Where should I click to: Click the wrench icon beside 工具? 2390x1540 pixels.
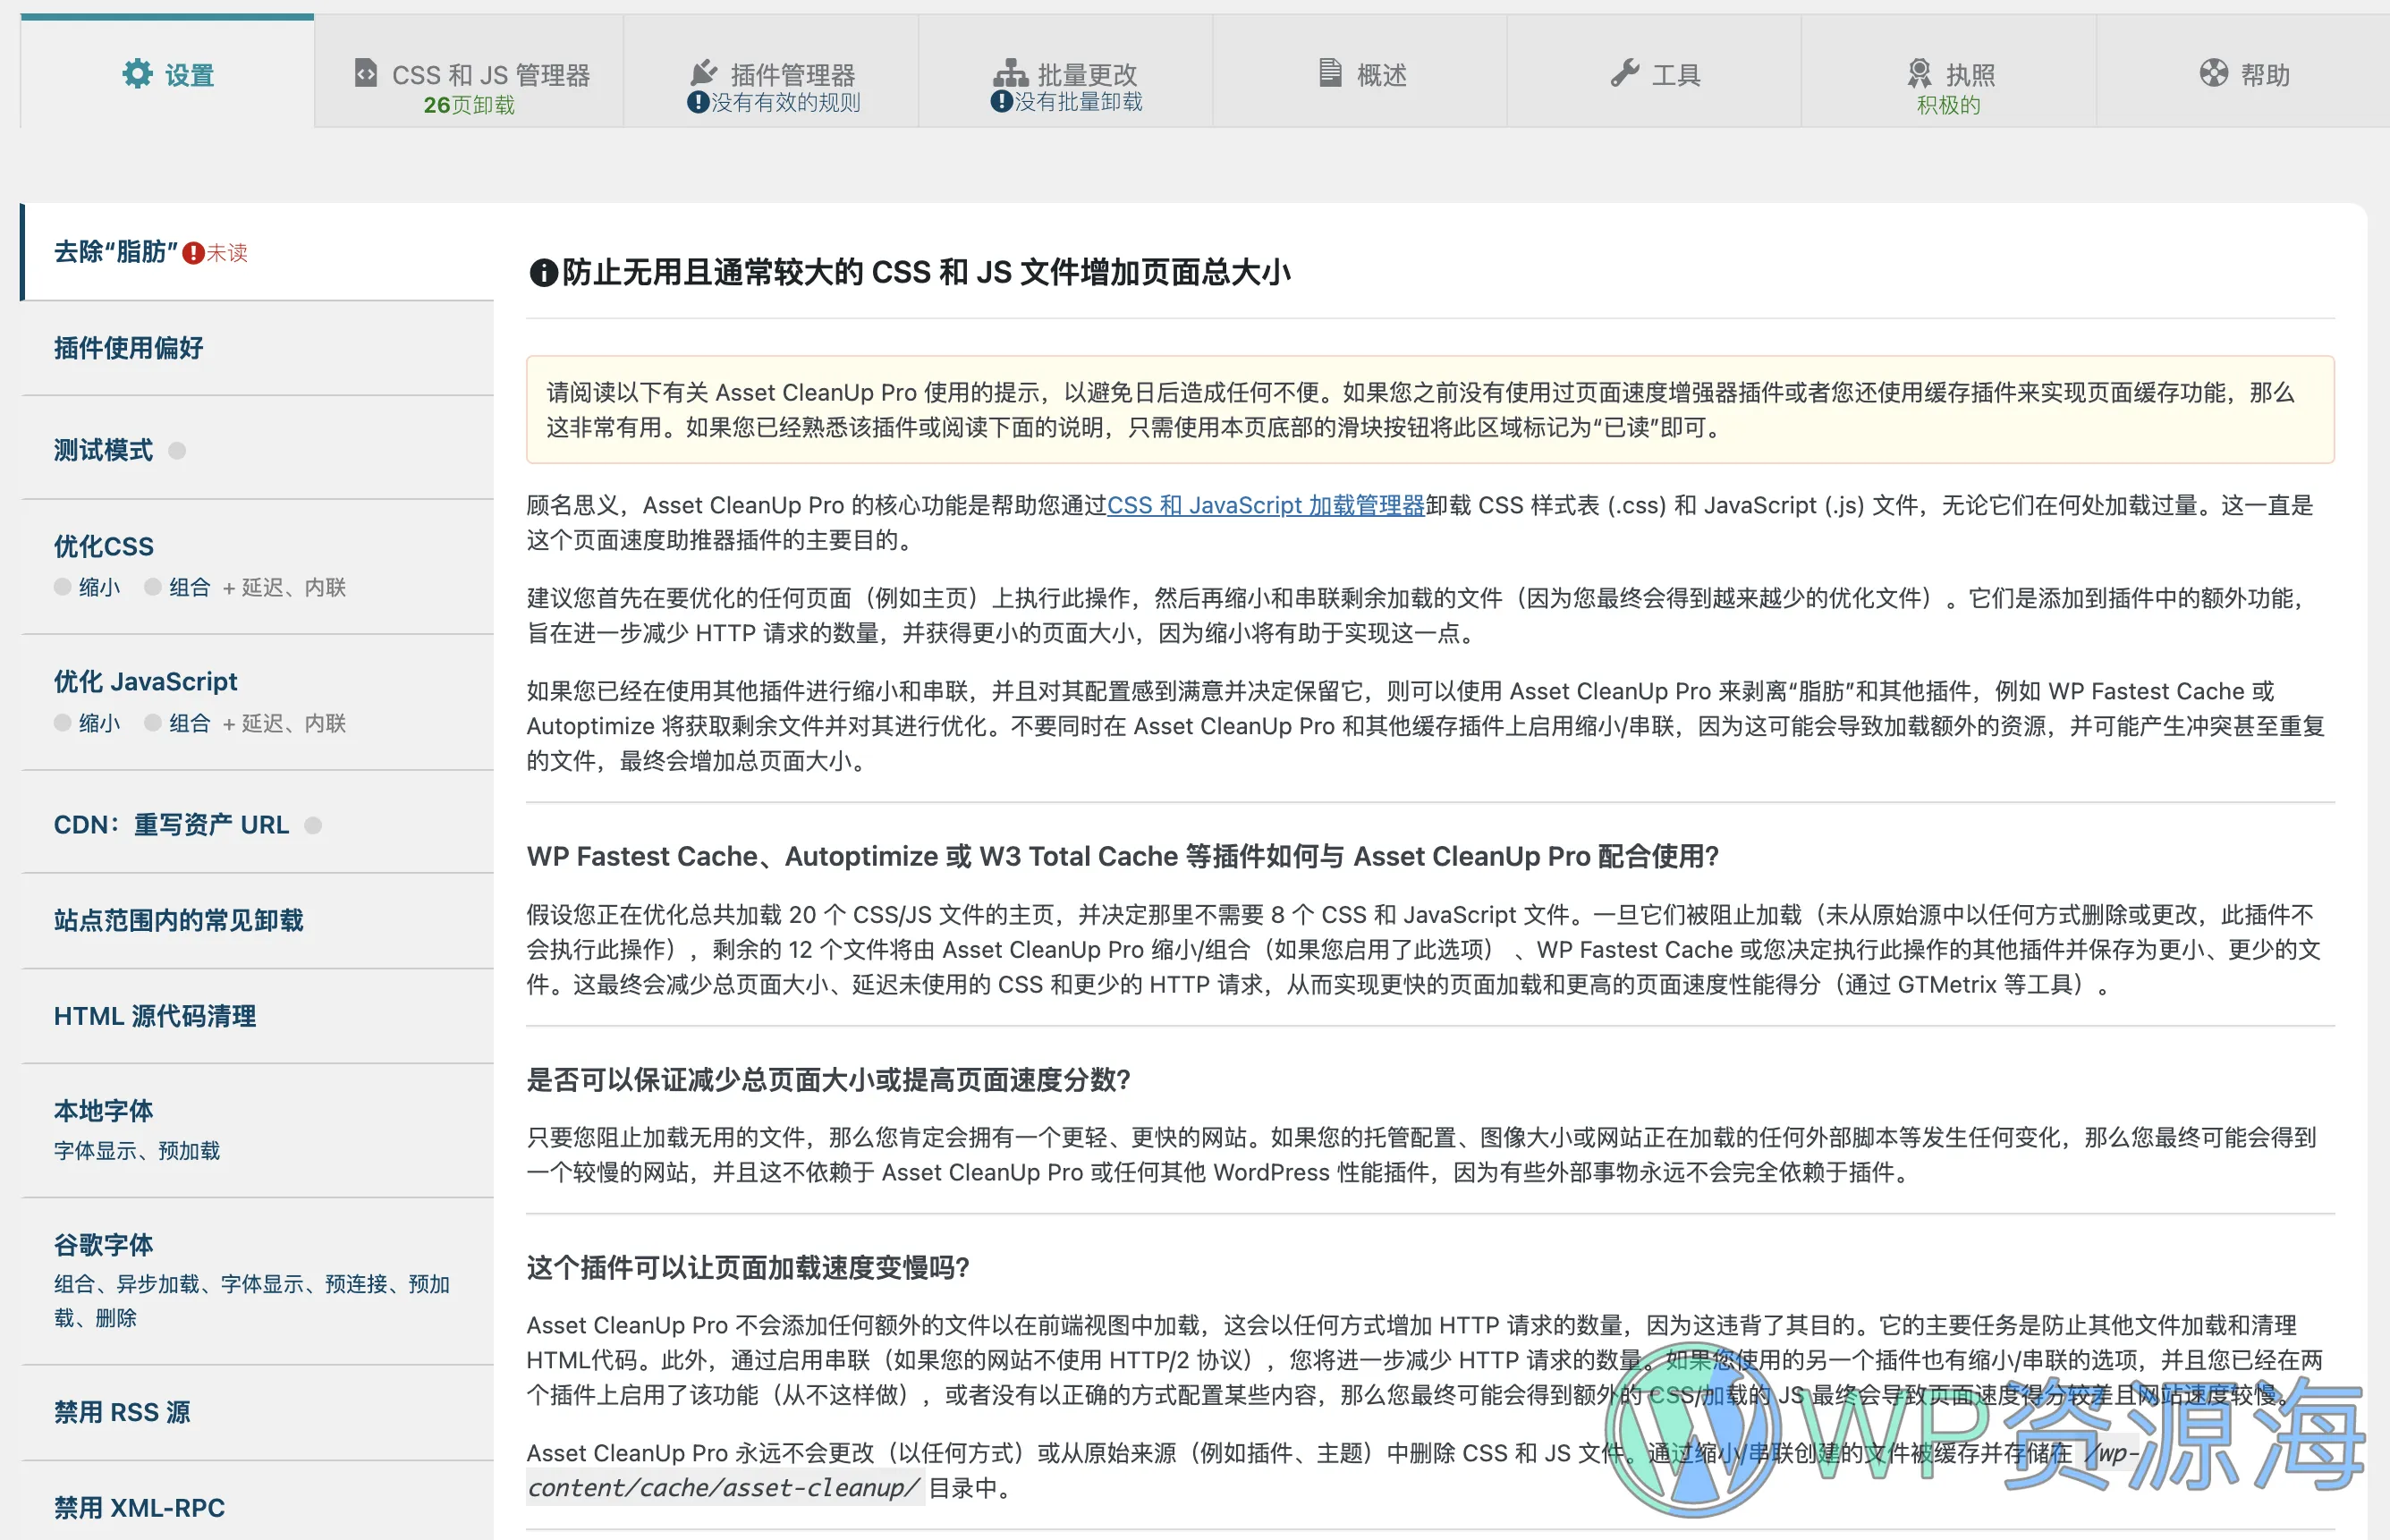(x=1625, y=73)
